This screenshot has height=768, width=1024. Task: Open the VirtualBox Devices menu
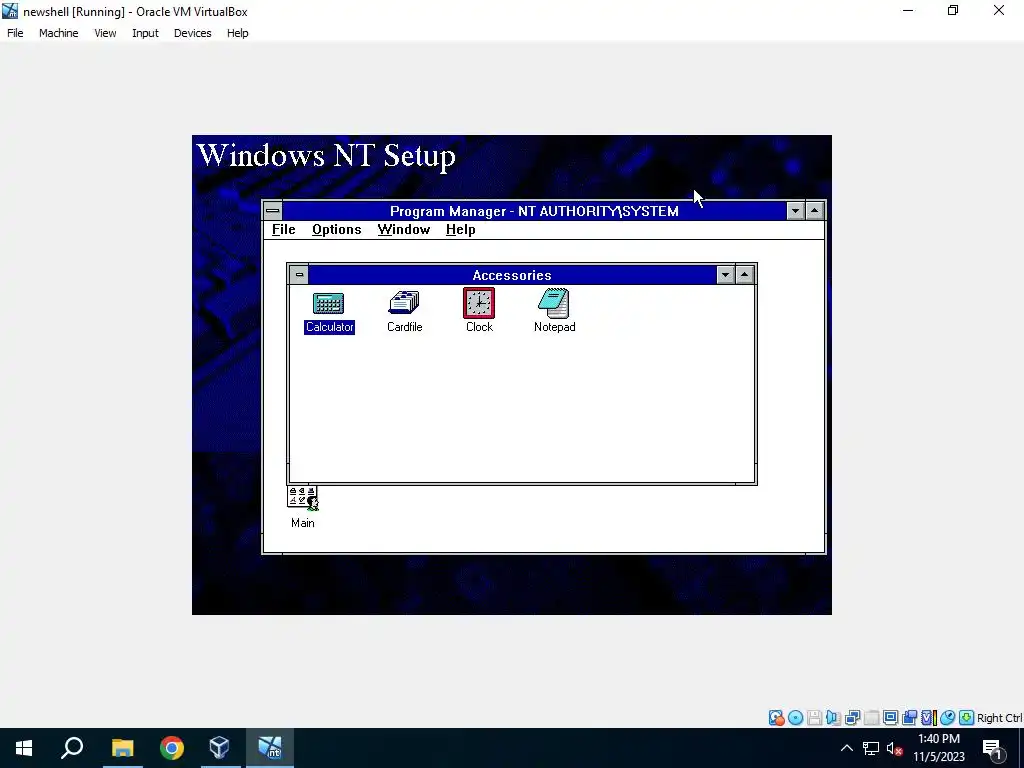pos(193,33)
